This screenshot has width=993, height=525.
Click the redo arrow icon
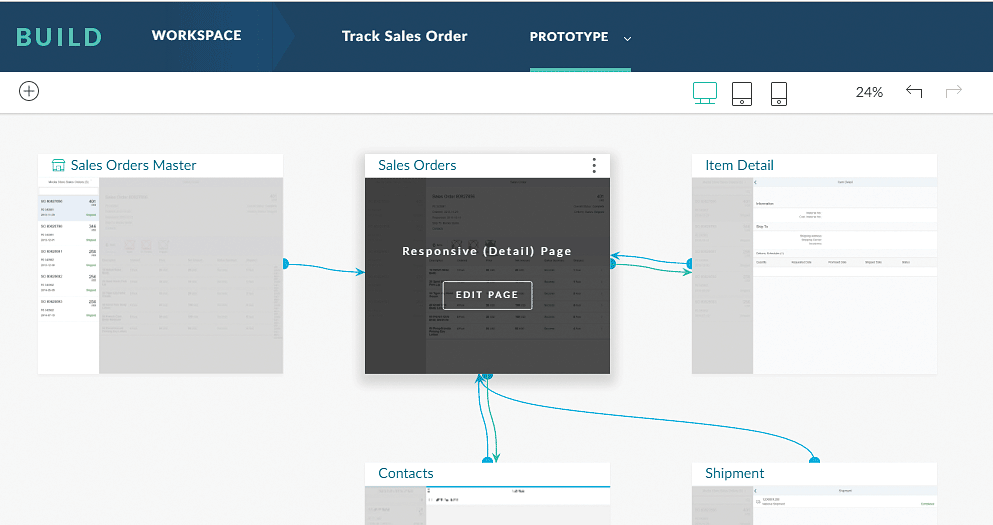click(954, 92)
